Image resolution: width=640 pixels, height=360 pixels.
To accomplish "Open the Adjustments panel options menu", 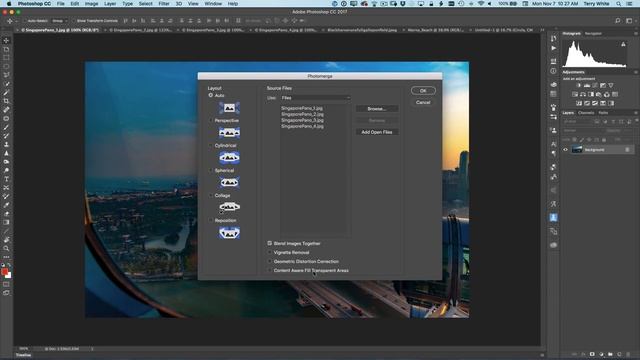I will [636, 72].
